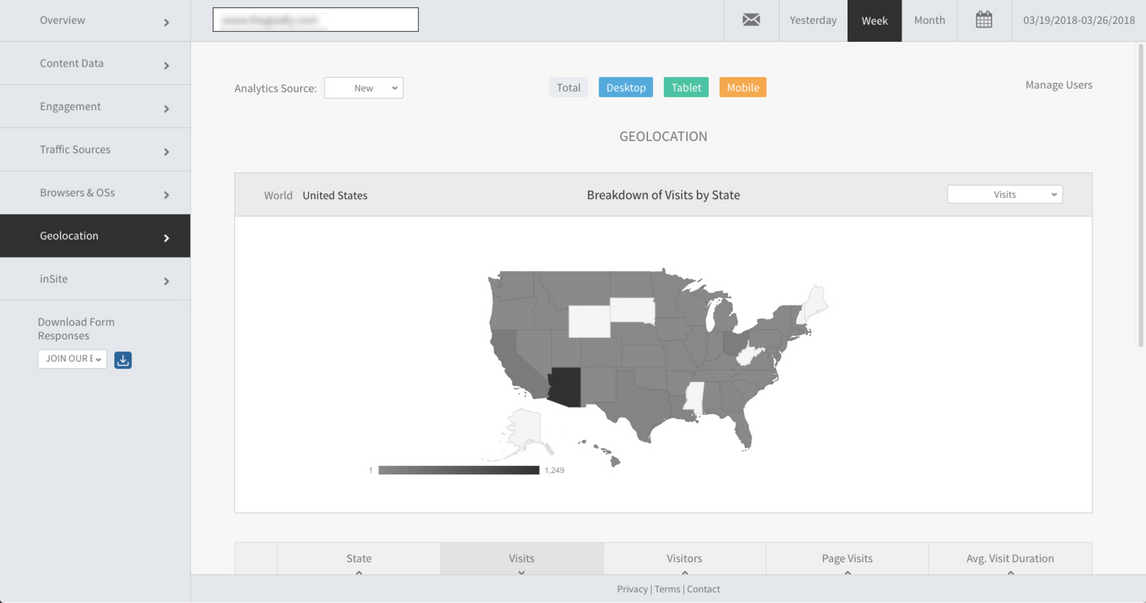Viewport: 1146px width, 603px height.
Task: Expand the Overview menu chevron arrow
Action: point(166,22)
